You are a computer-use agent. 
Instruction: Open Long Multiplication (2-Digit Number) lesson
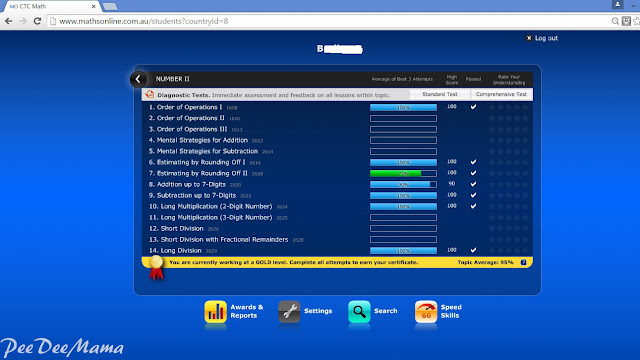[211, 206]
